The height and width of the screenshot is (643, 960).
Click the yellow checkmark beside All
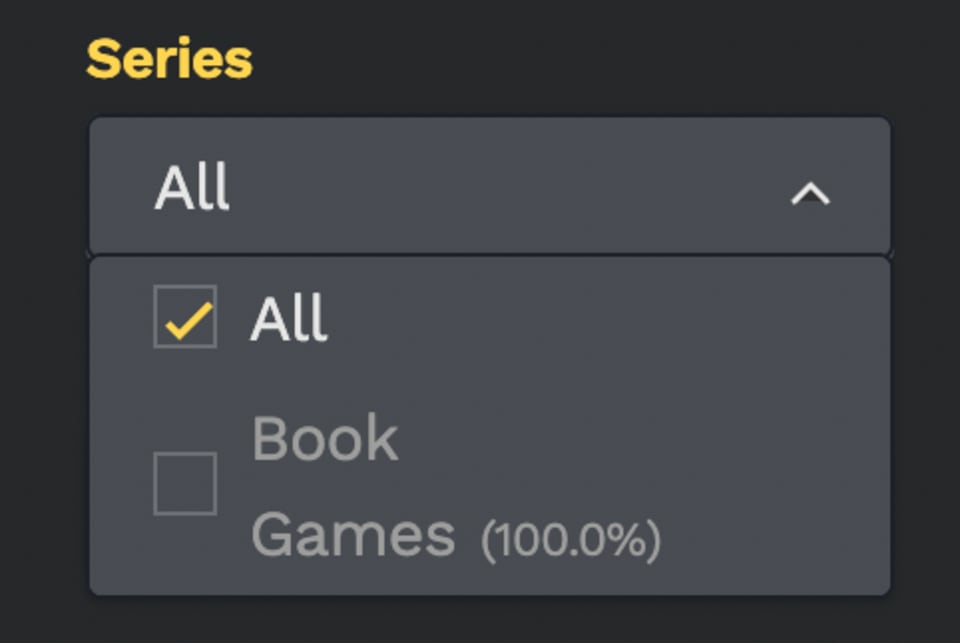(x=186, y=320)
